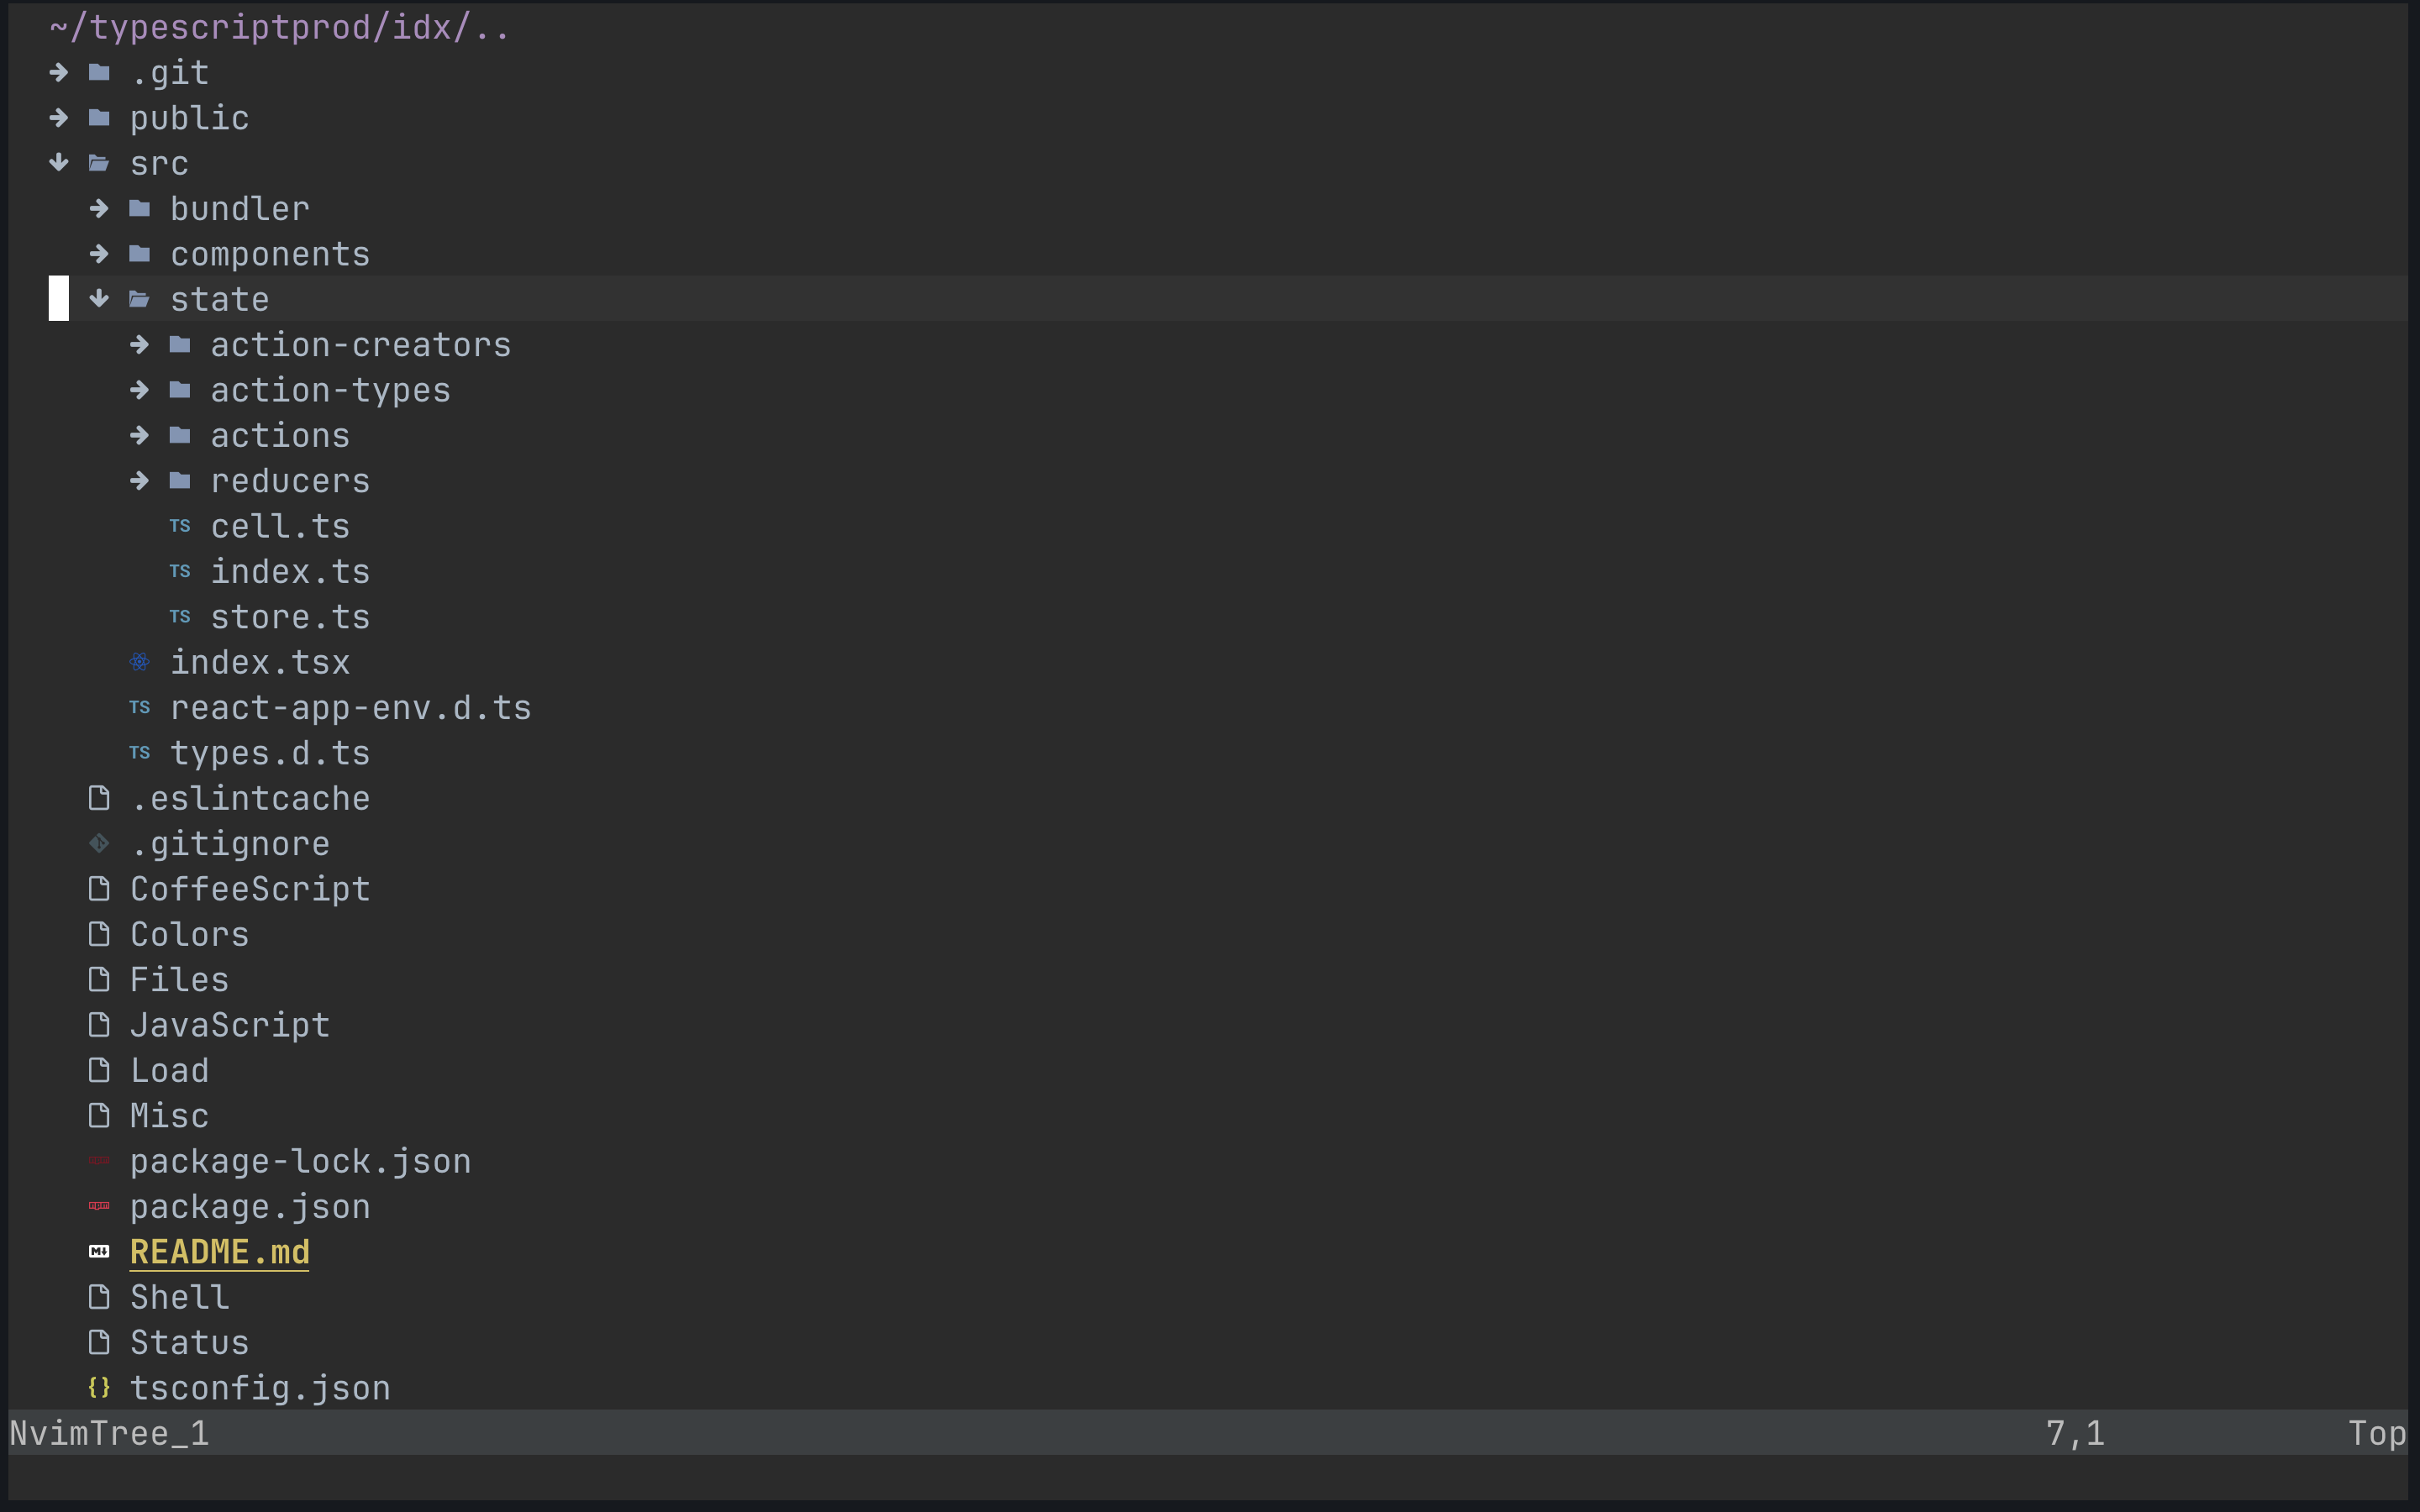Screen dimensions: 2420x1512
Task: Click the npm icon beside package.json
Action: coord(99,1206)
